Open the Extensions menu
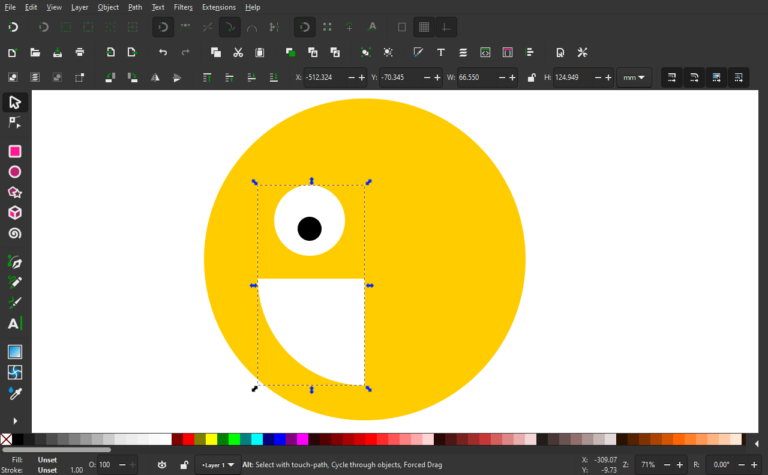This screenshot has height=475, width=768. [219, 7]
